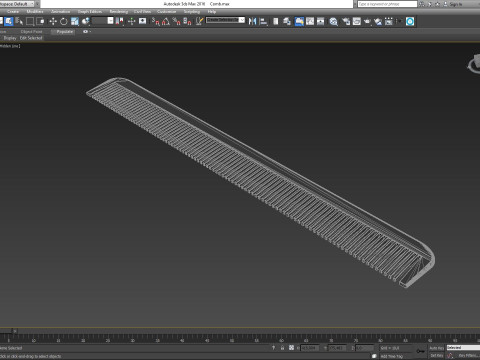Viewport: 480px width, 360px height.
Task: Open Edit Named Selection Sets
Action: 199,21
